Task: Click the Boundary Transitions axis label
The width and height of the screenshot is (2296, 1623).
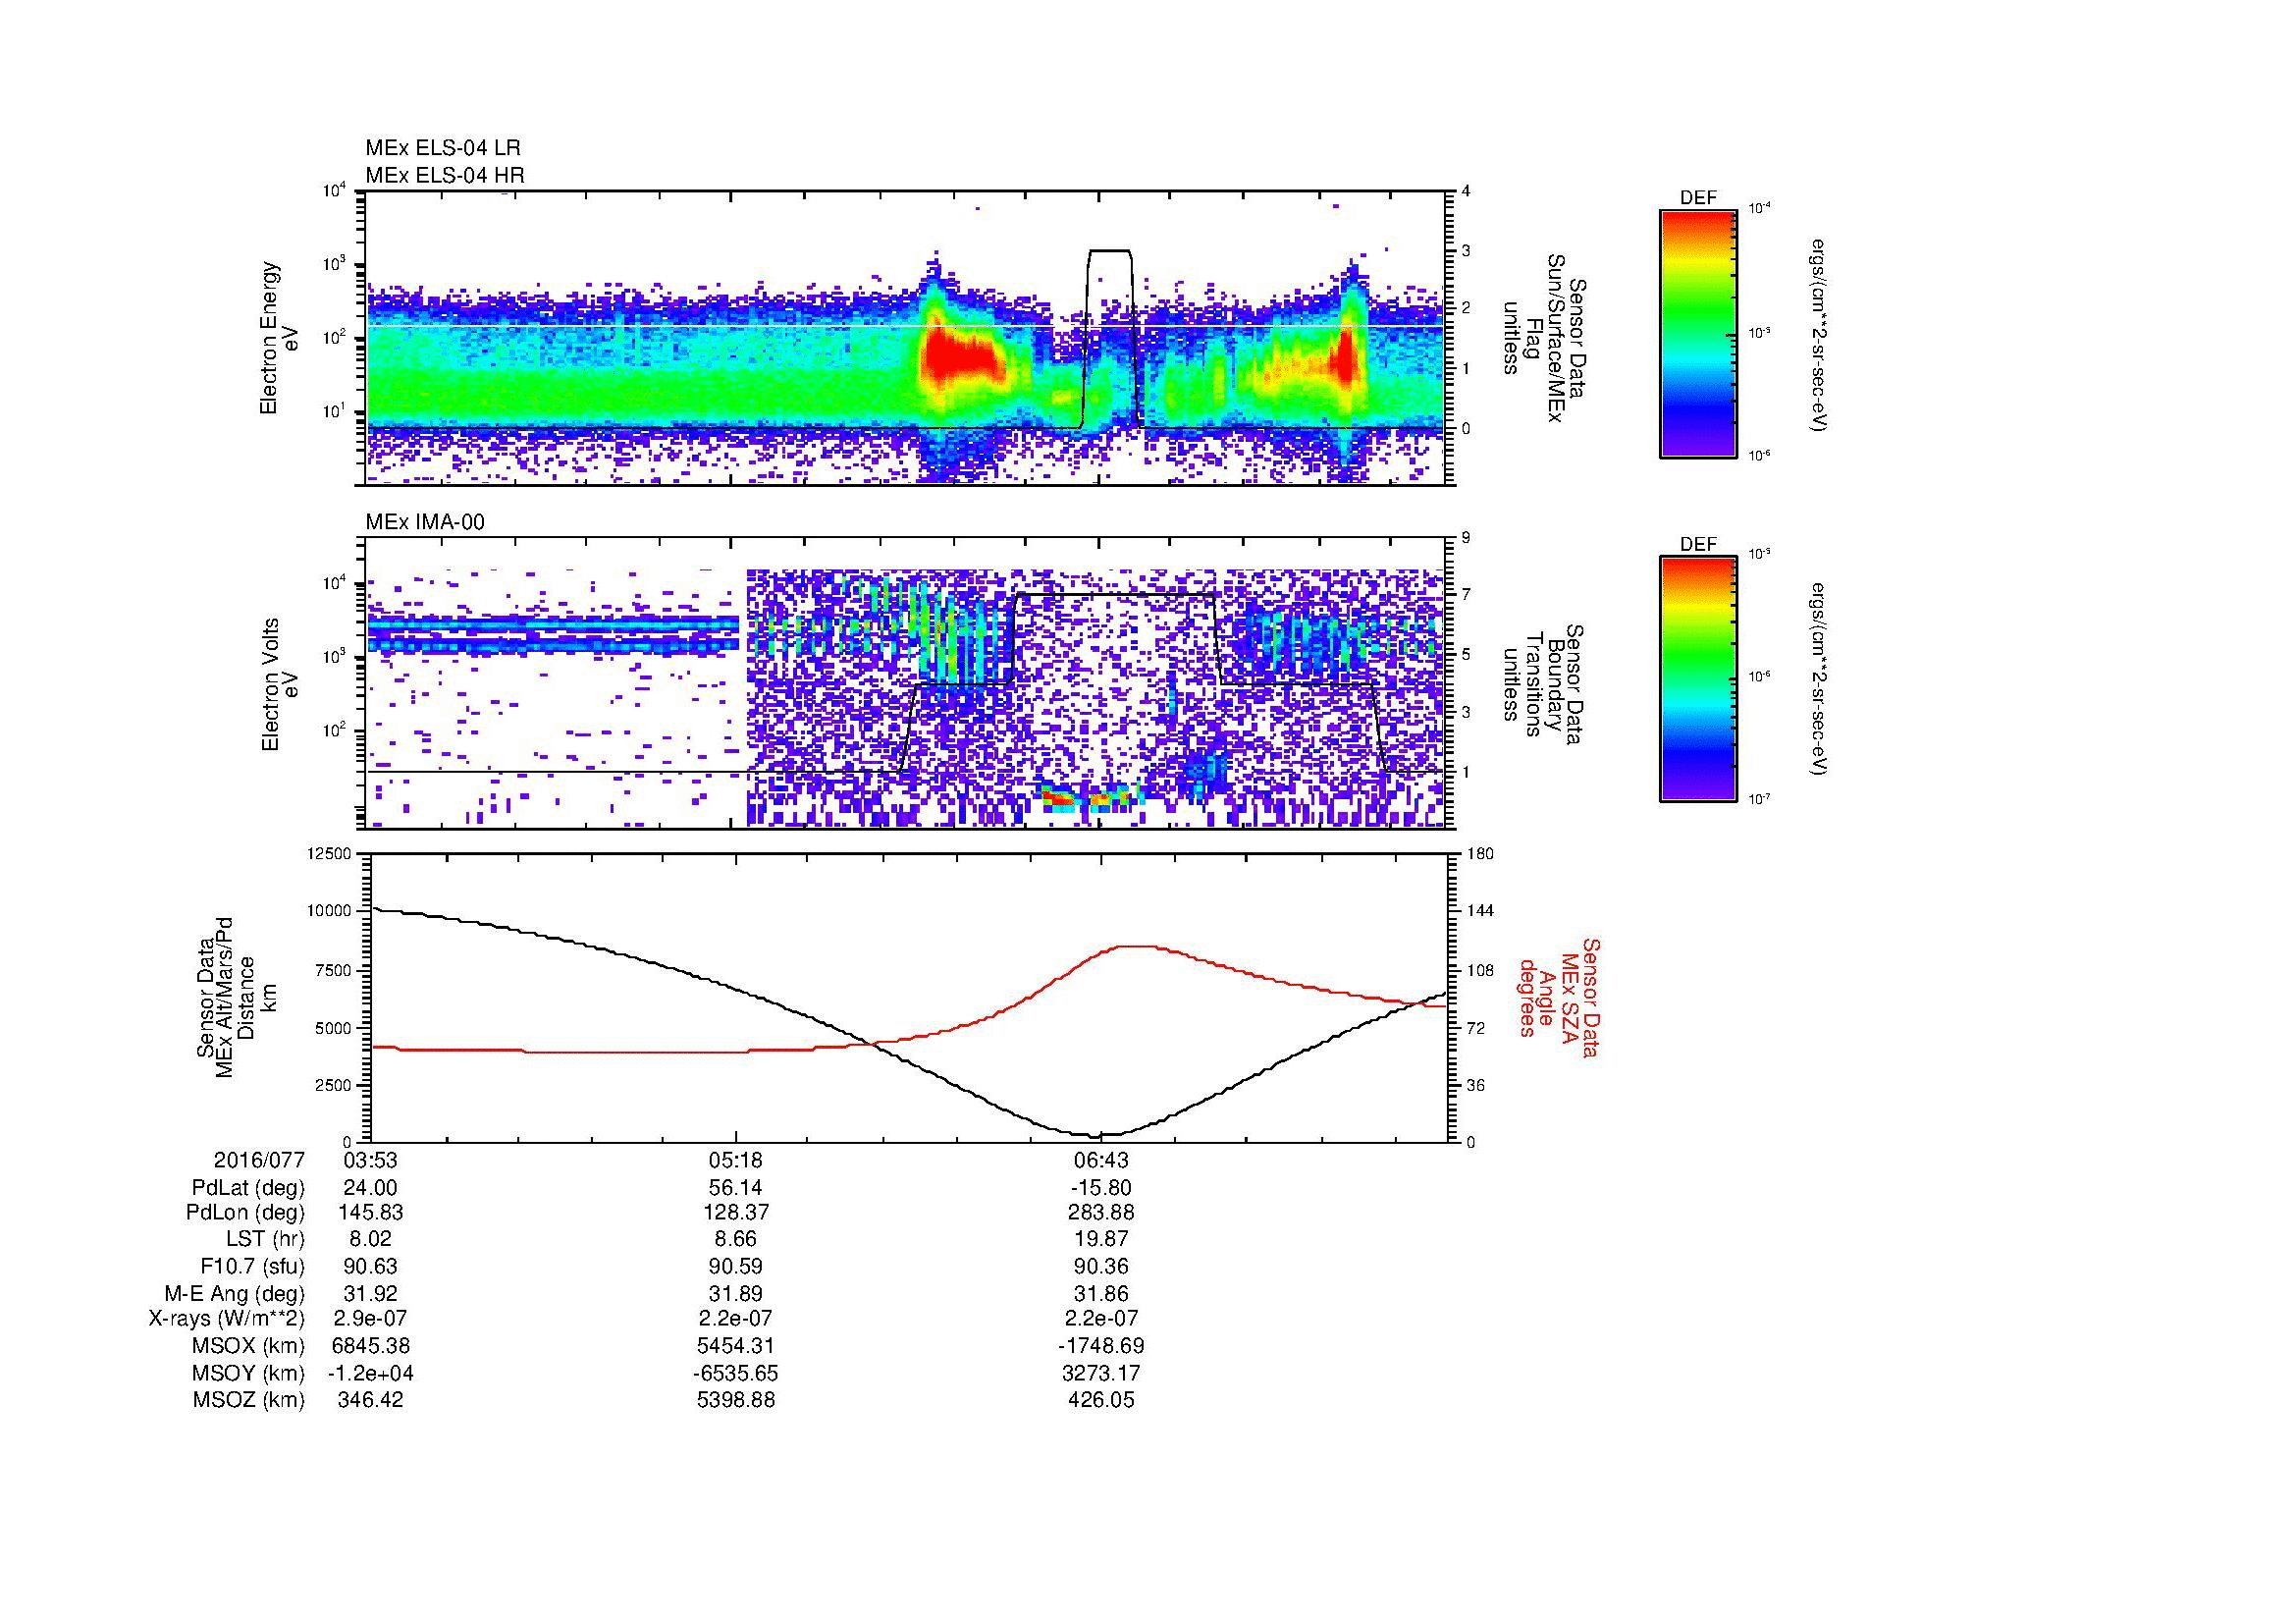Action: click(x=1544, y=683)
